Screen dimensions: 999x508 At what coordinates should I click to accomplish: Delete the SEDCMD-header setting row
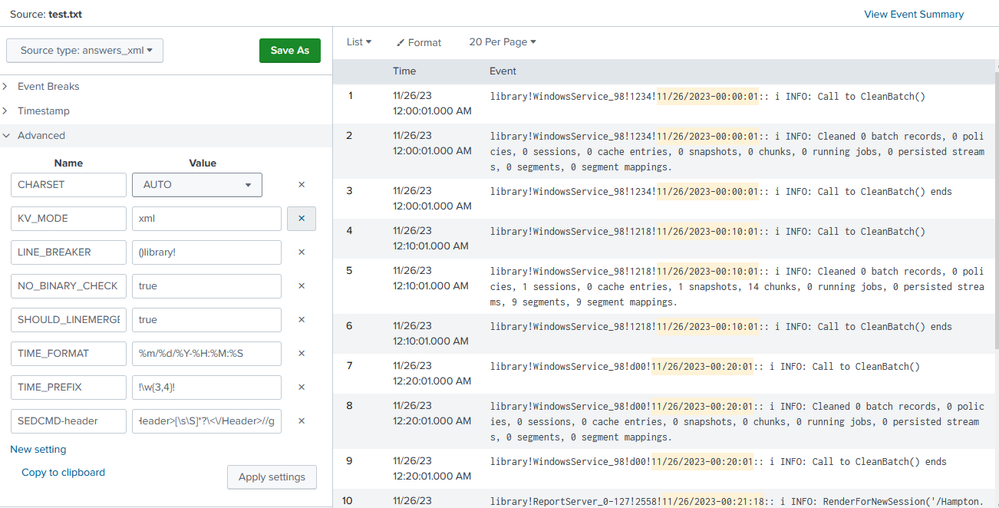point(301,421)
